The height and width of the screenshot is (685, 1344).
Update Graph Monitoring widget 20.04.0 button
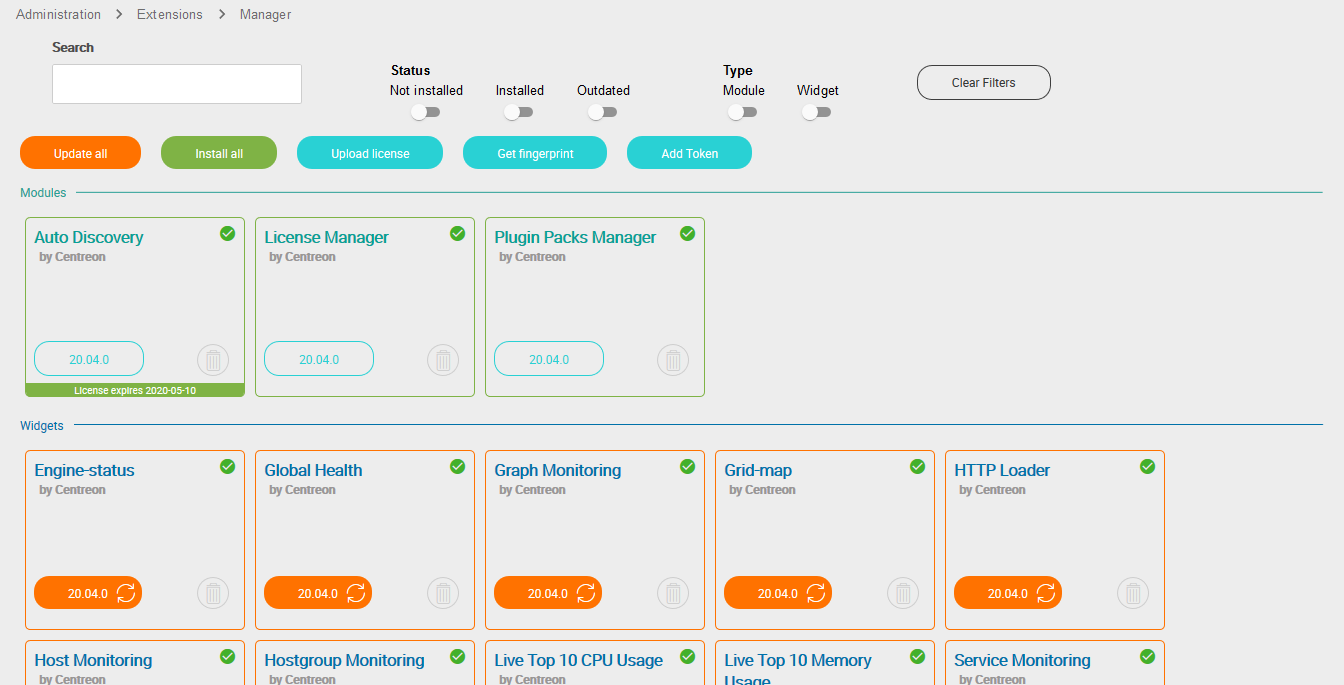tap(548, 593)
